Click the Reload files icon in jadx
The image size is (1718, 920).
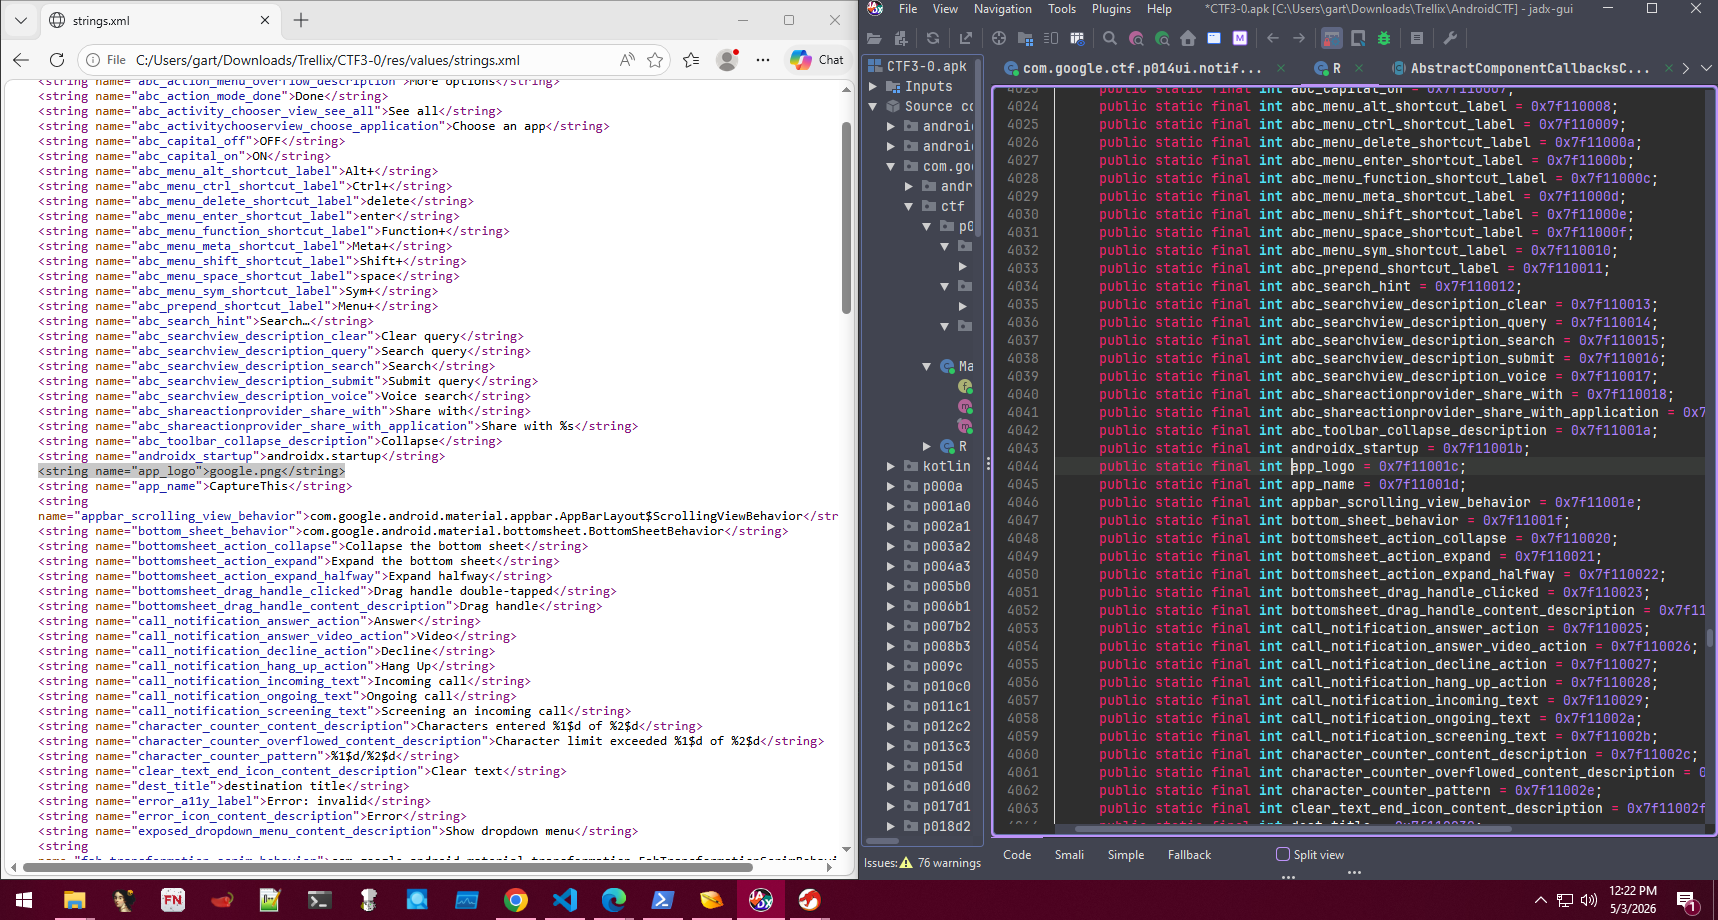(x=933, y=38)
